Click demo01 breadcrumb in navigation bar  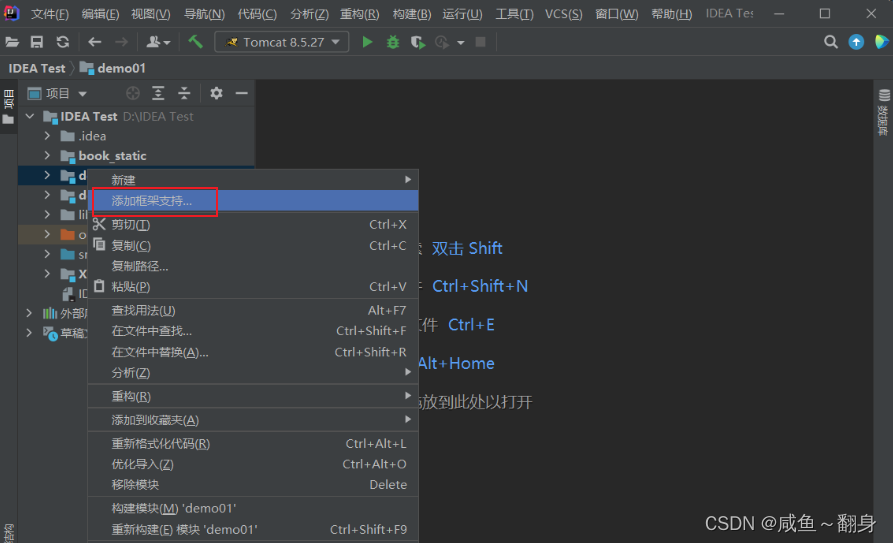113,68
